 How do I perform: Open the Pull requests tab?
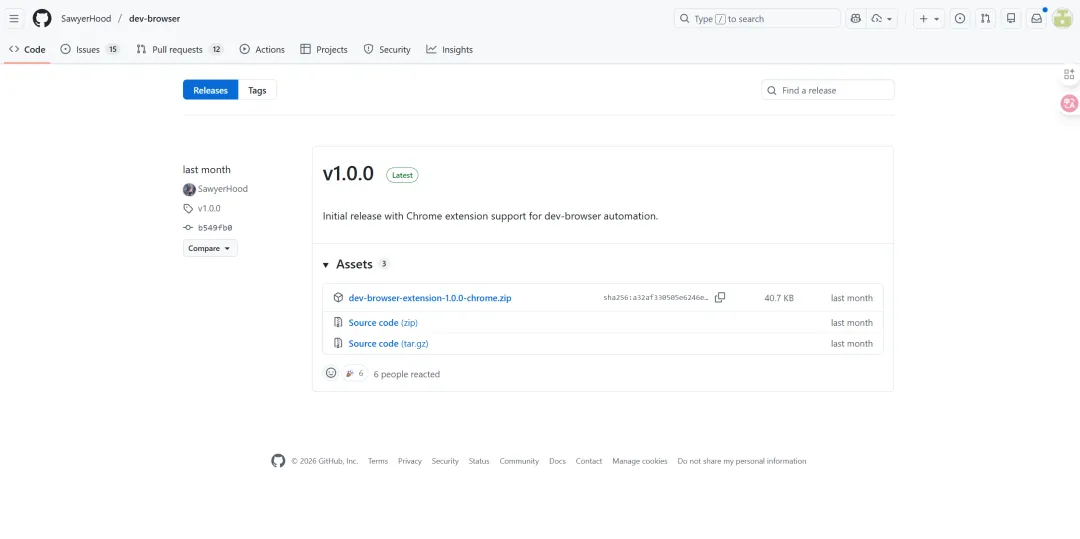pyautogui.click(x=178, y=49)
